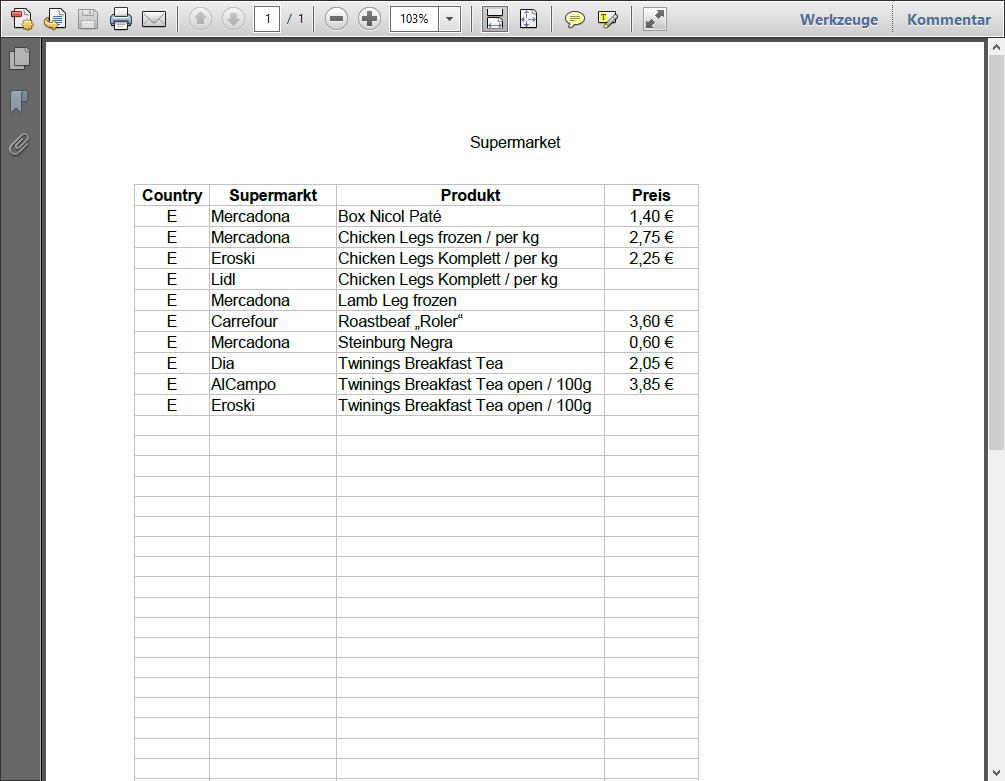1005x781 pixels.
Task: Click the zoom in plus button
Action: 369,19
